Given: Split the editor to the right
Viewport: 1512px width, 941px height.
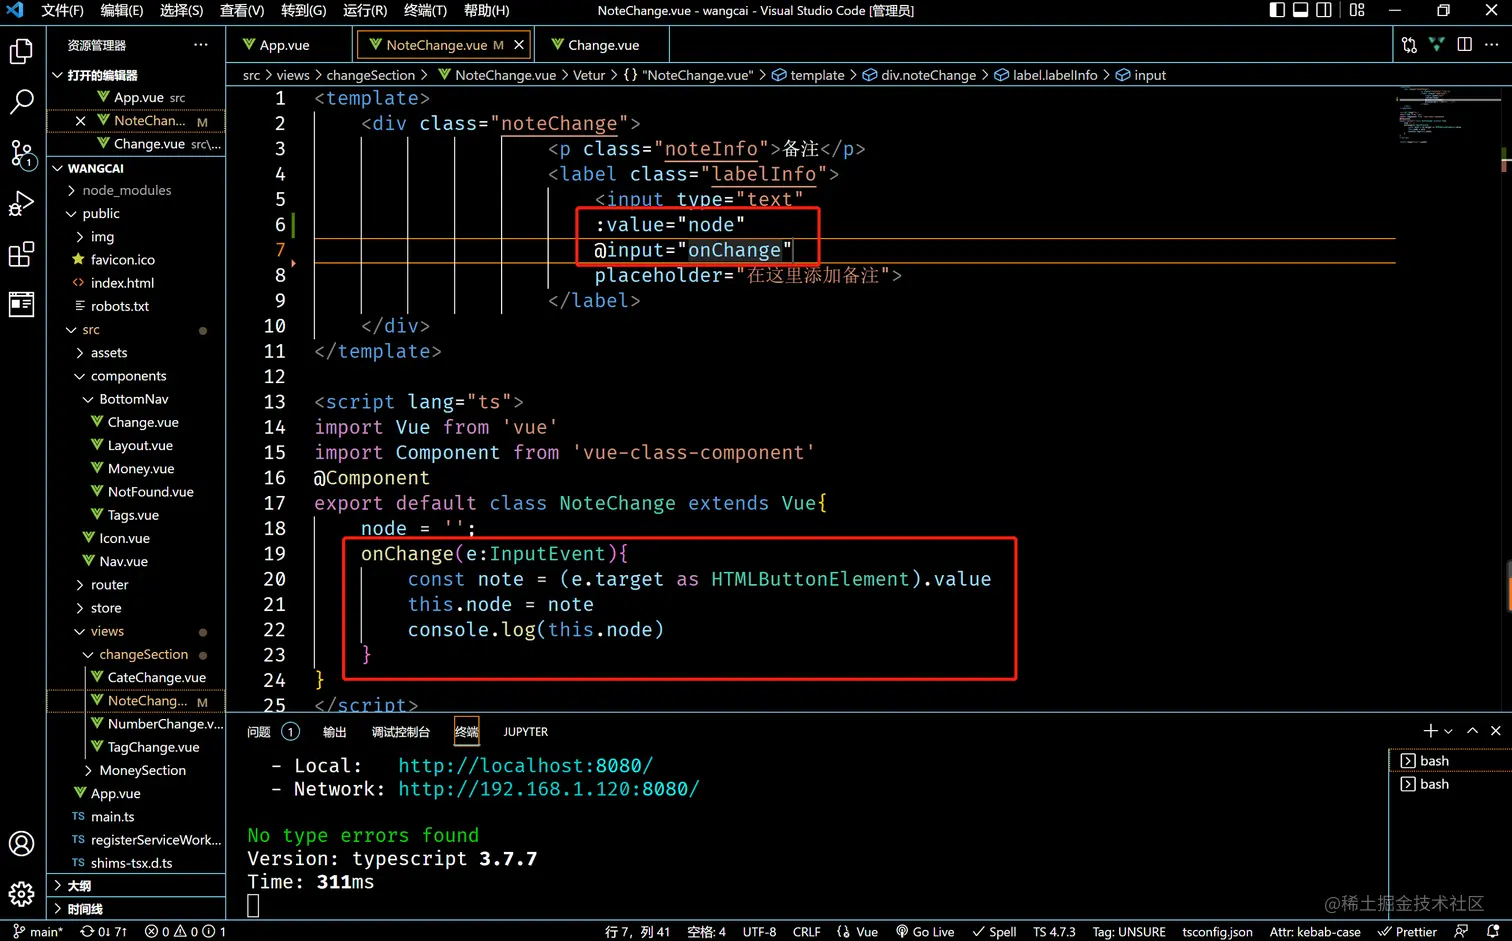Looking at the screenshot, I should (x=1464, y=45).
